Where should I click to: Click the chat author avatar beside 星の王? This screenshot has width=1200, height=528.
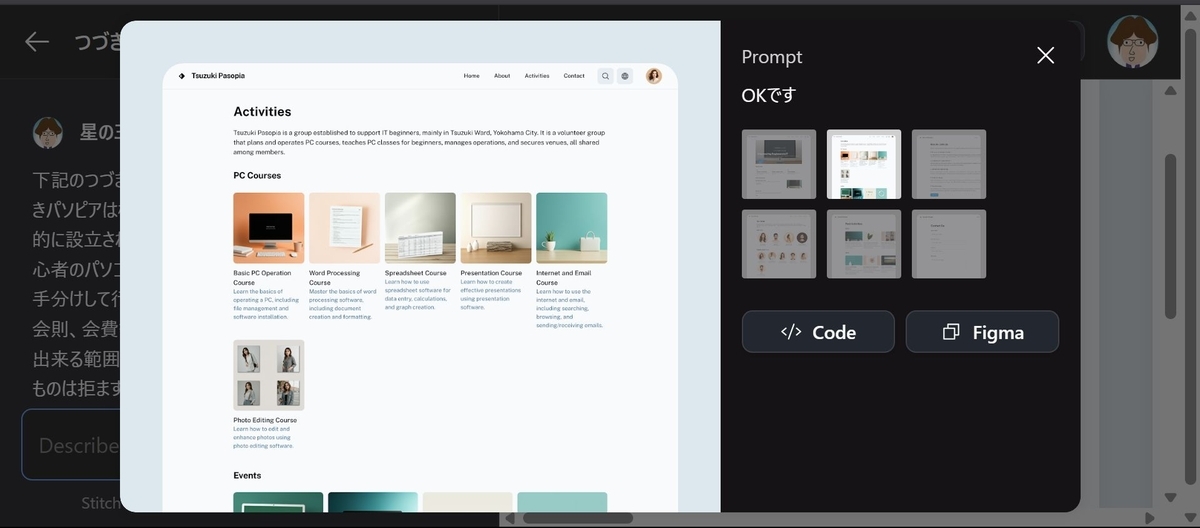(x=48, y=132)
